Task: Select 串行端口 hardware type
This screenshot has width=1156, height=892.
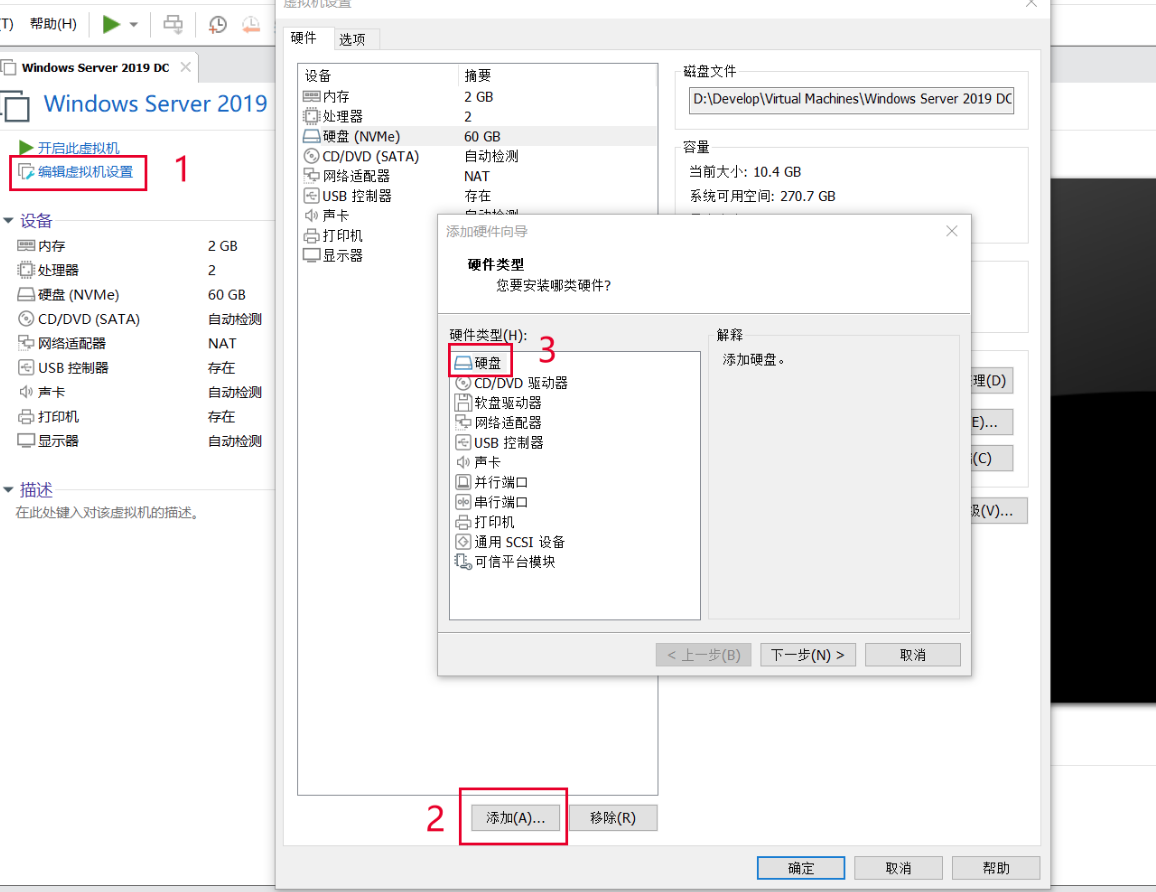Action: coord(500,502)
